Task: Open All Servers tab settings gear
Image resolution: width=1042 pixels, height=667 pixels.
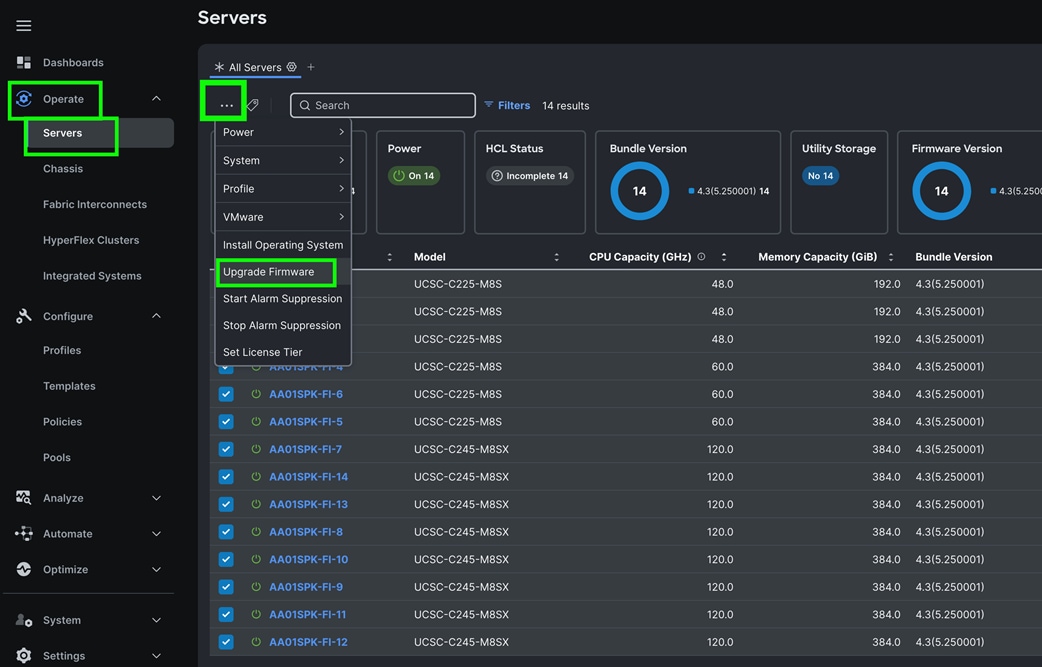Action: (x=292, y=67)
